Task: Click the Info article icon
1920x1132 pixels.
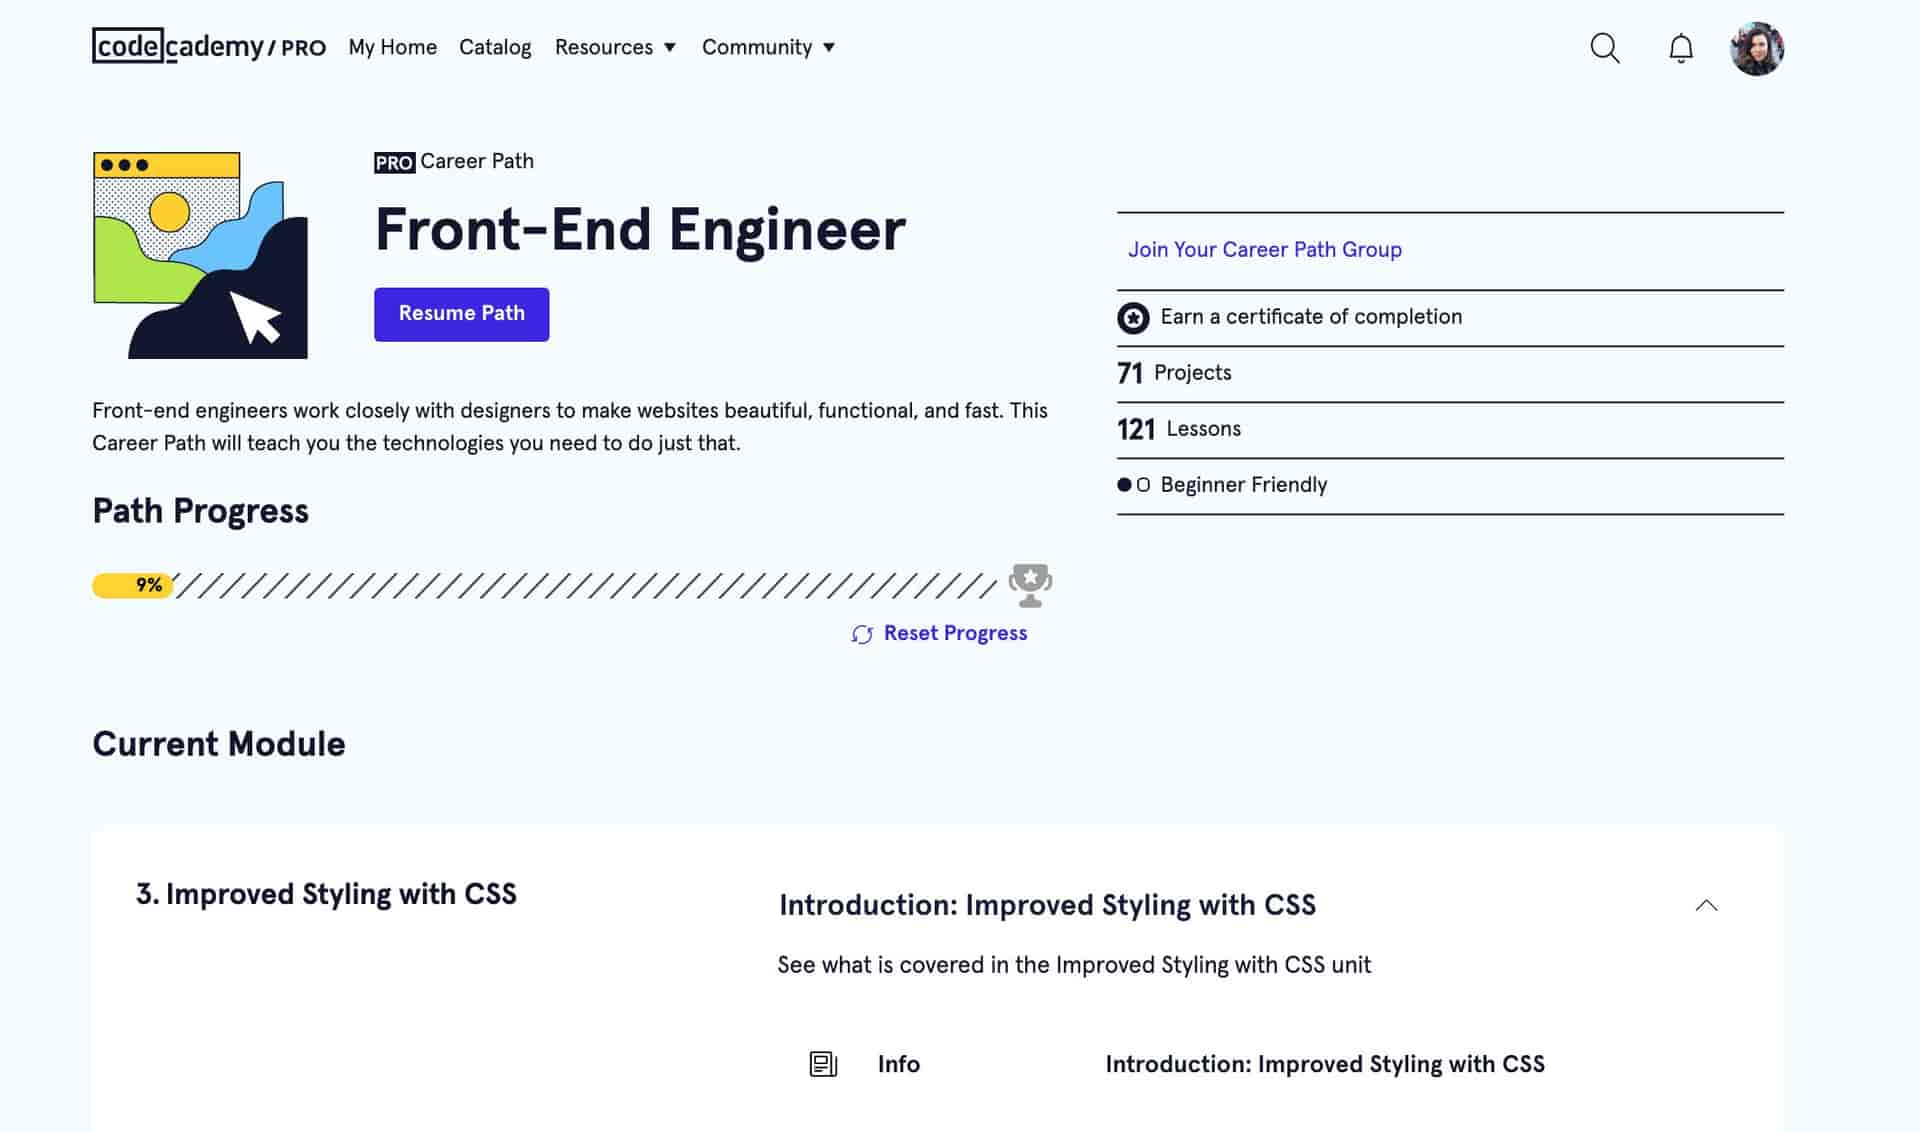Action: click(823, 1064)
